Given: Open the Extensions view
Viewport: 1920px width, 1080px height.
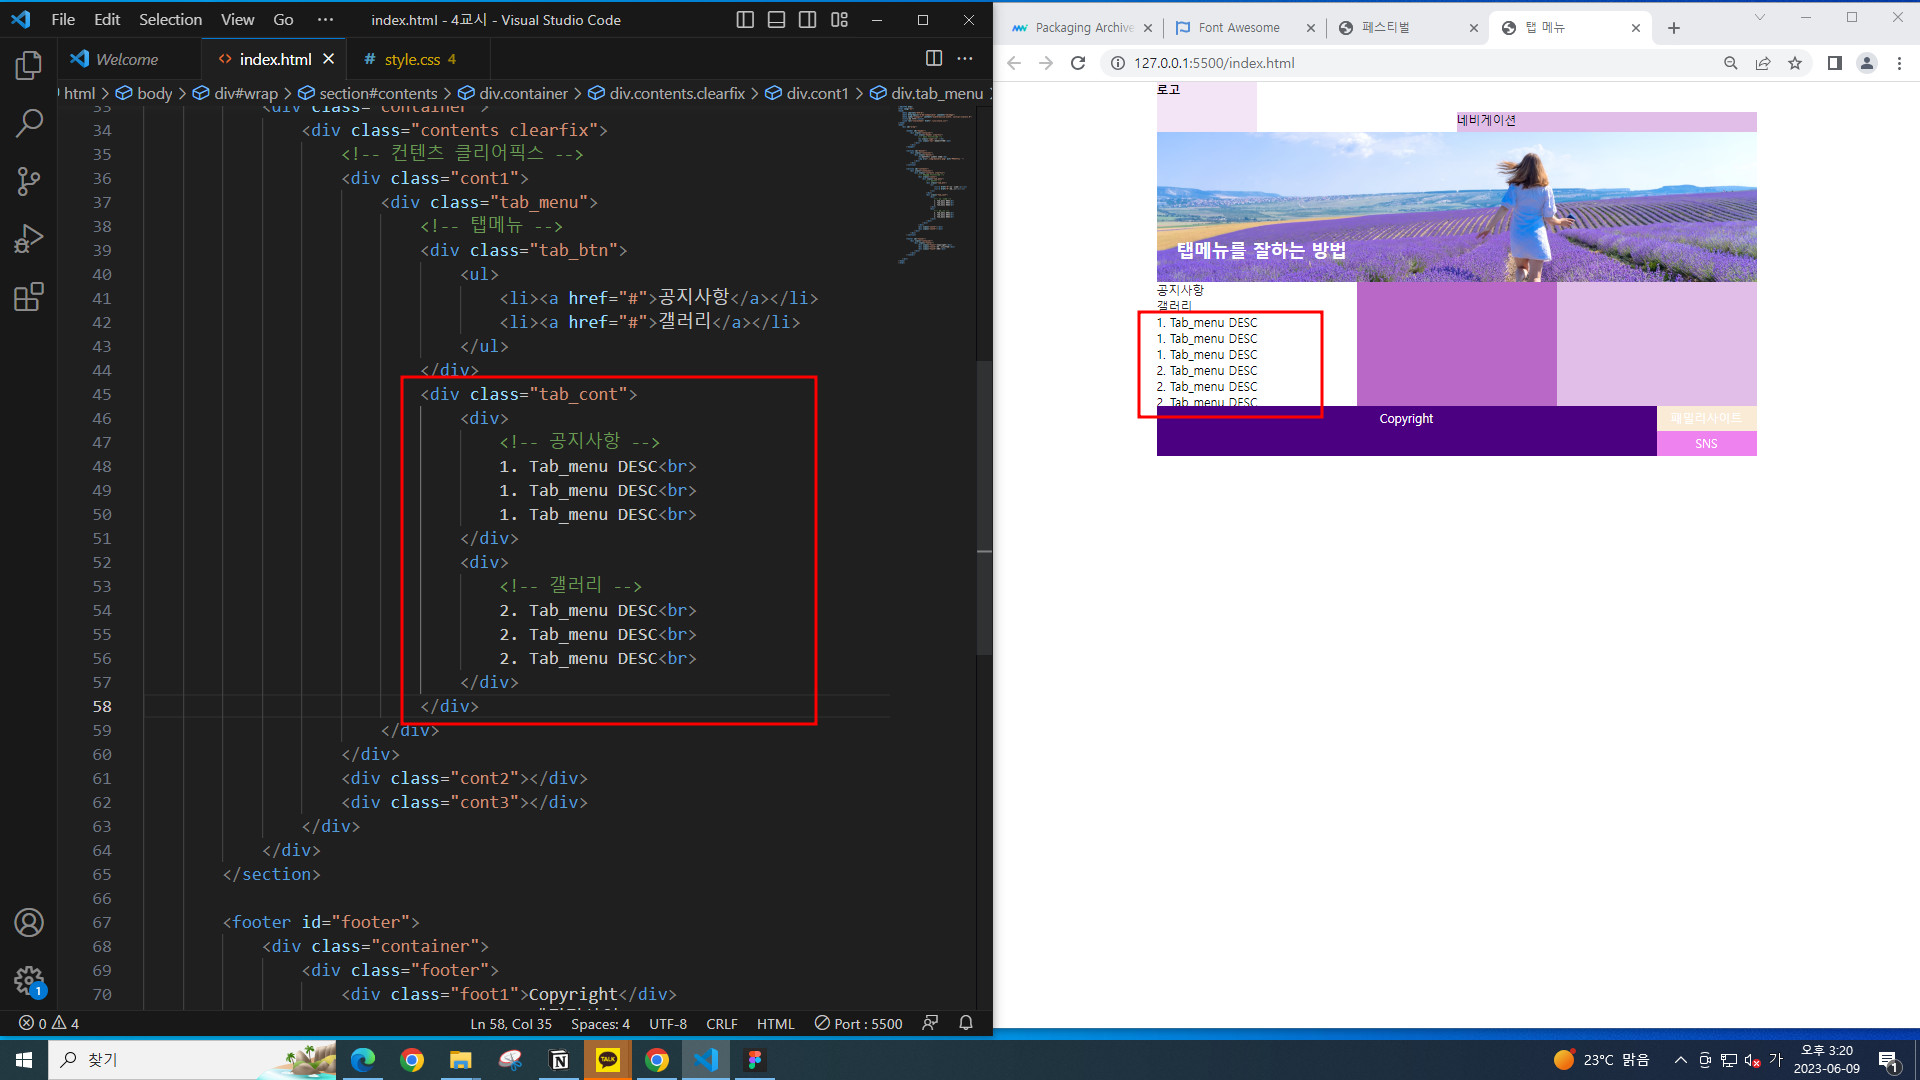Looking at the screenshot, I should click(29, 297).
